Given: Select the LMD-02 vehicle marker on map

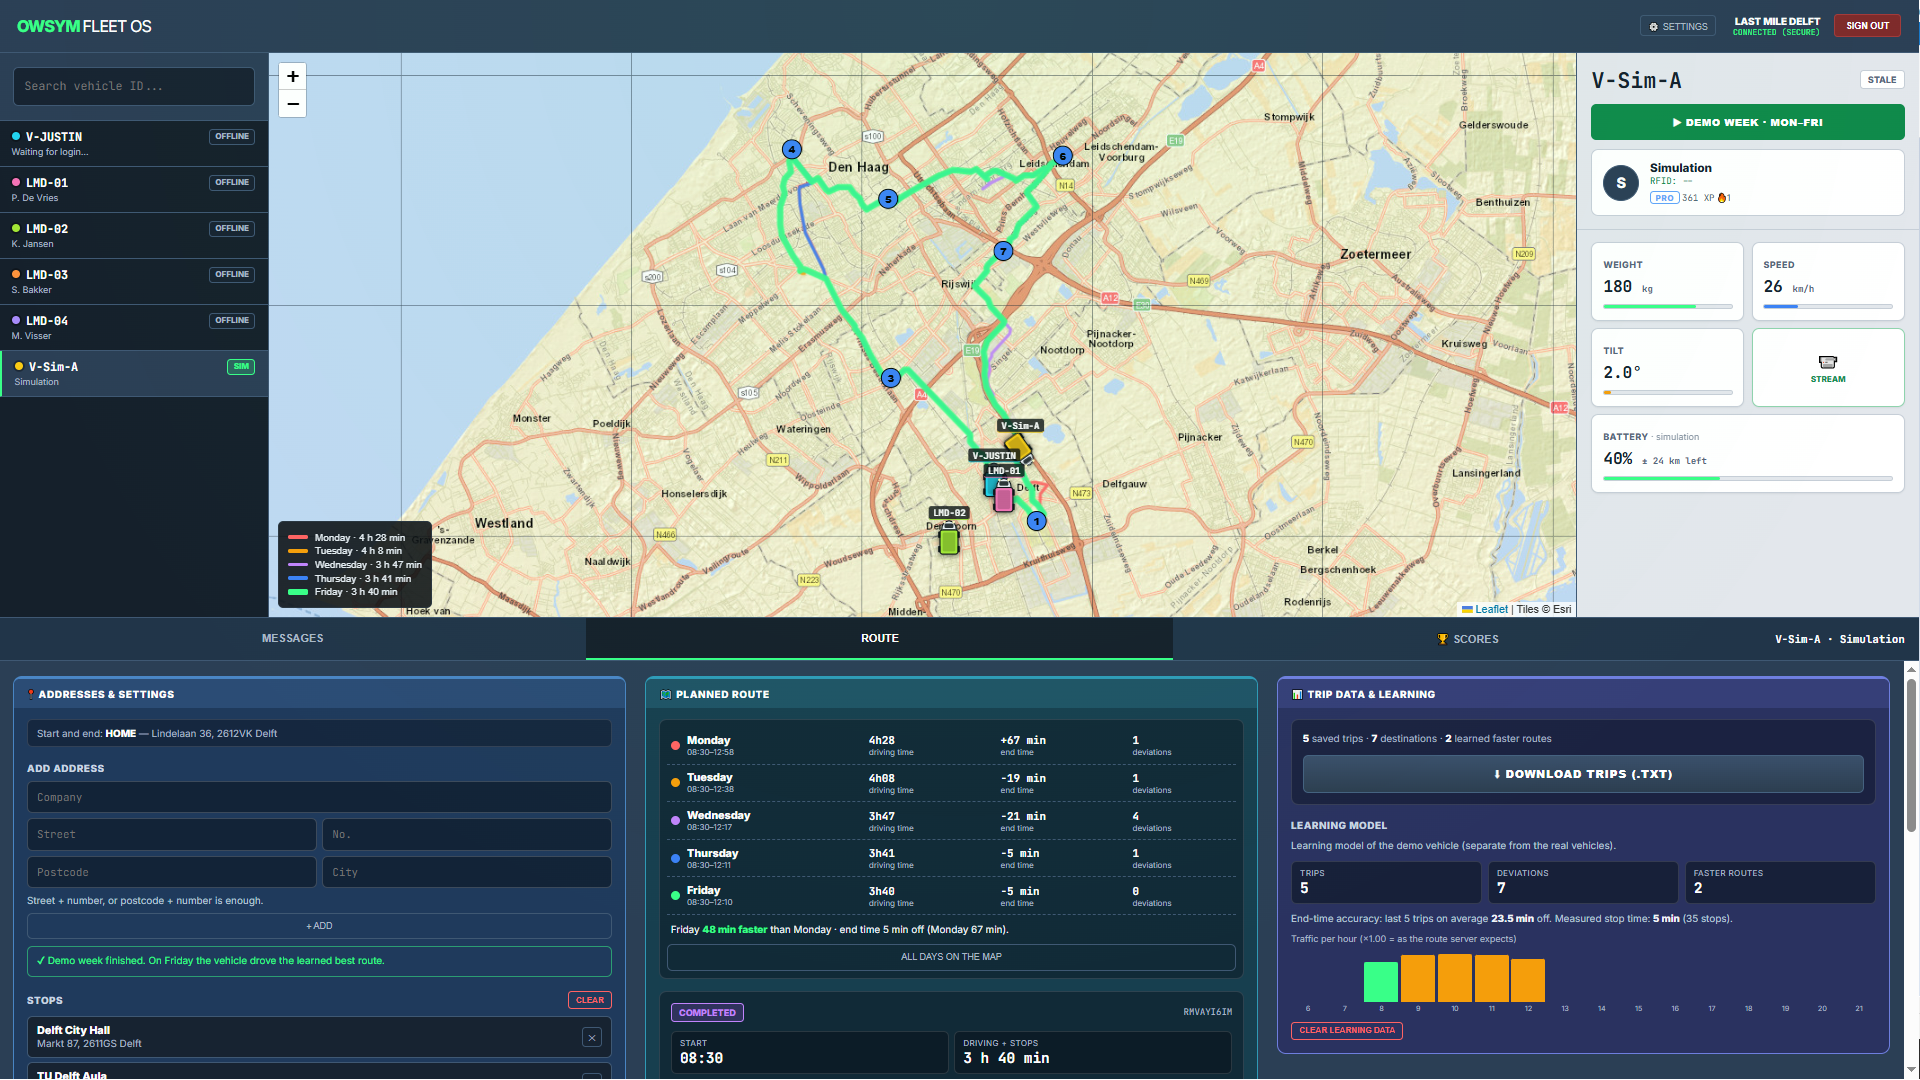Looking at the screenshot, I should 949,541.
